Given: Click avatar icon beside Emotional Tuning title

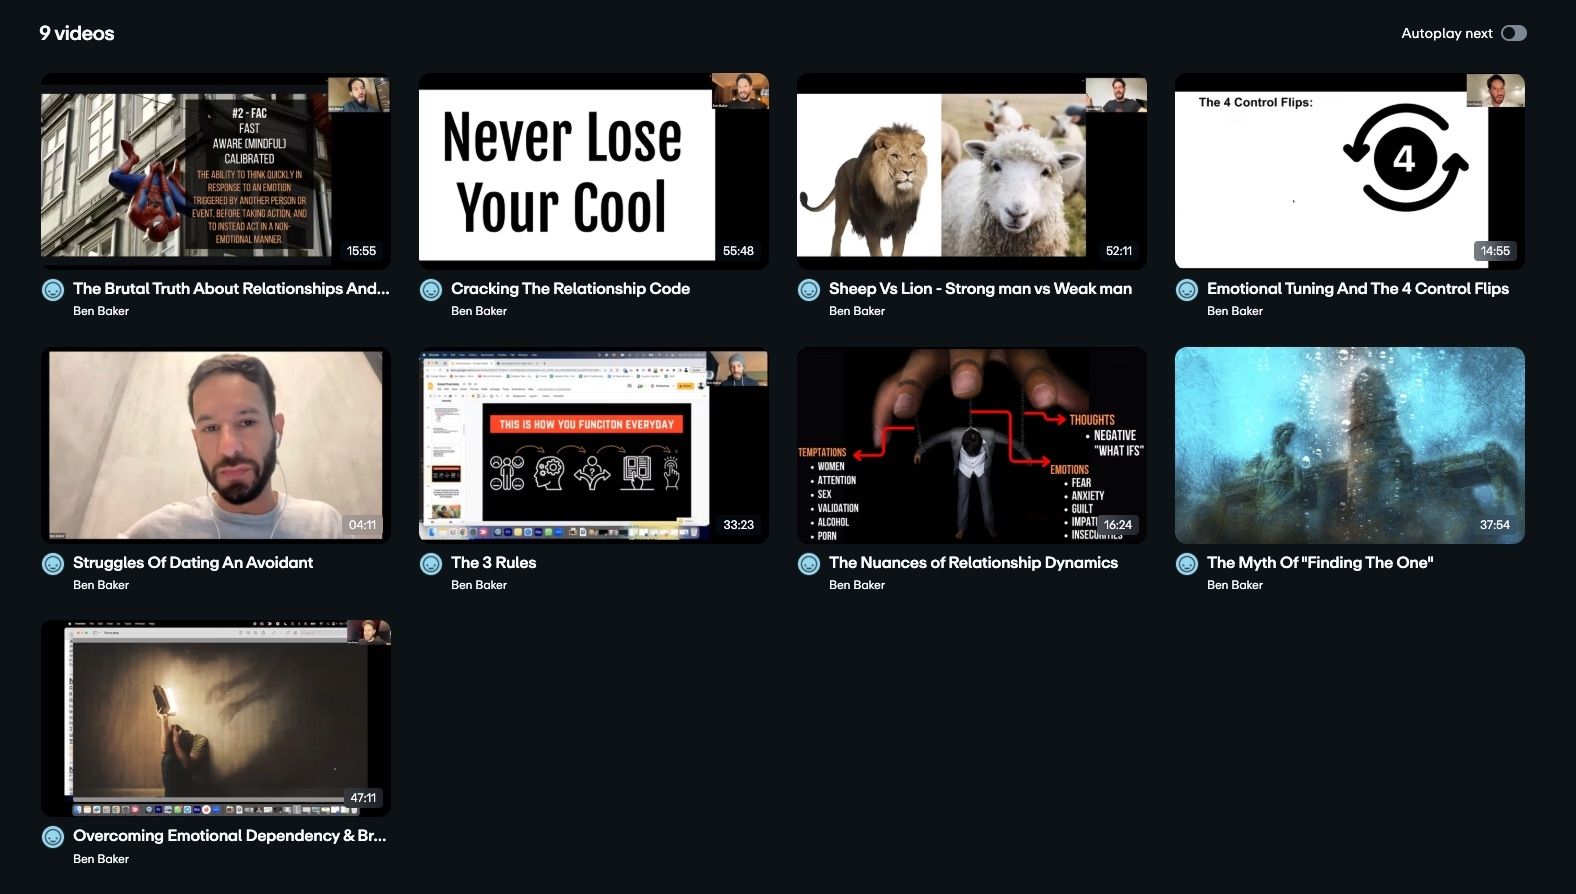Looking at the screenshot, I should tap(1187, 290).
